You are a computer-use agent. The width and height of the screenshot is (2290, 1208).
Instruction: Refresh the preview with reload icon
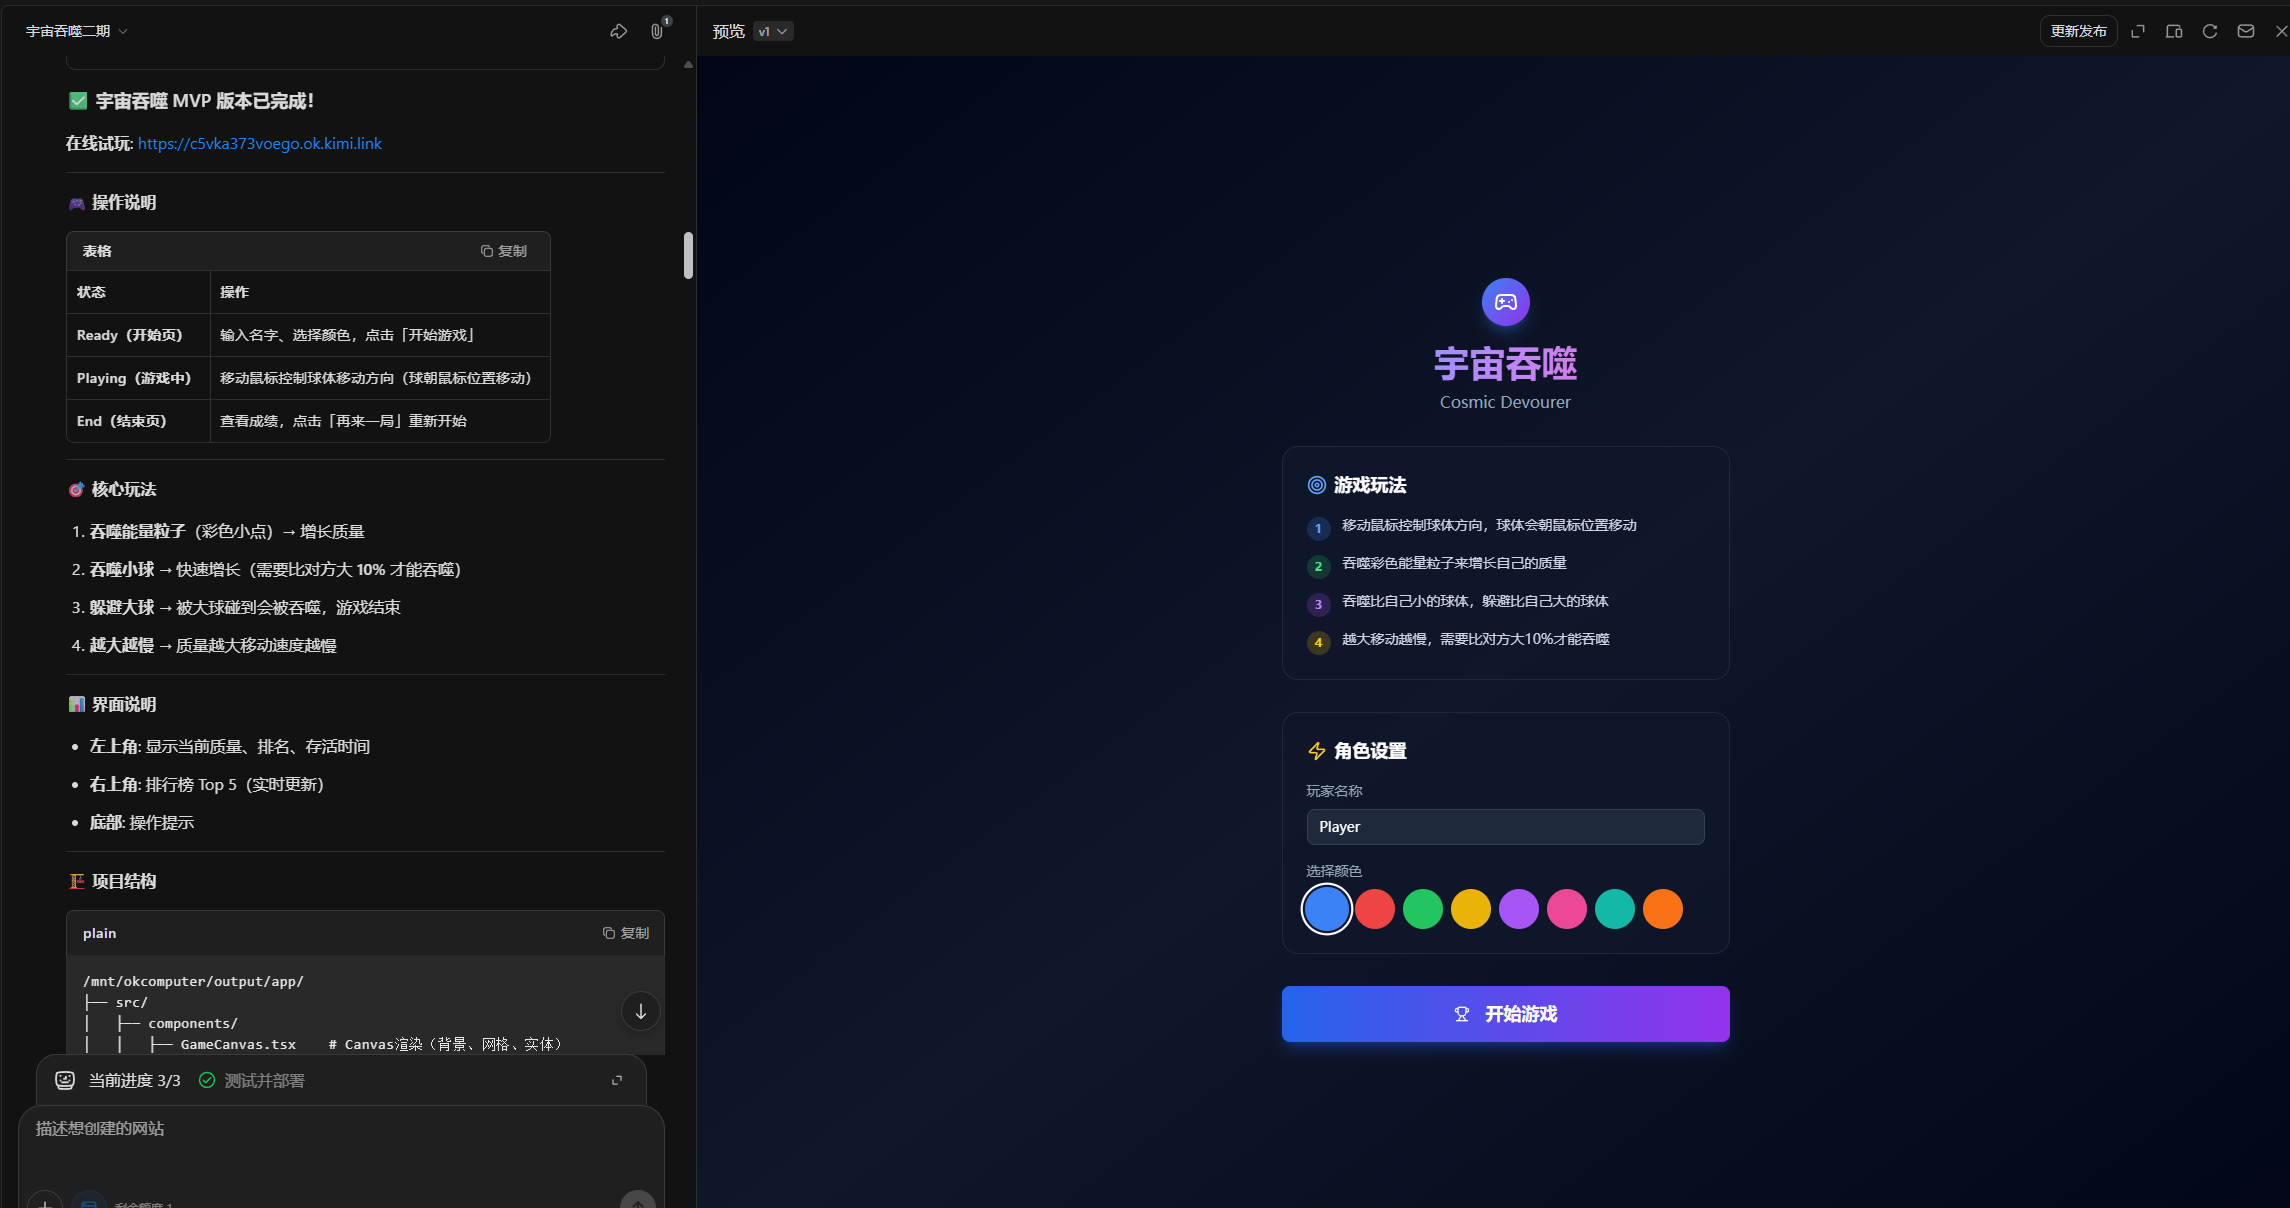(2210, 31)
